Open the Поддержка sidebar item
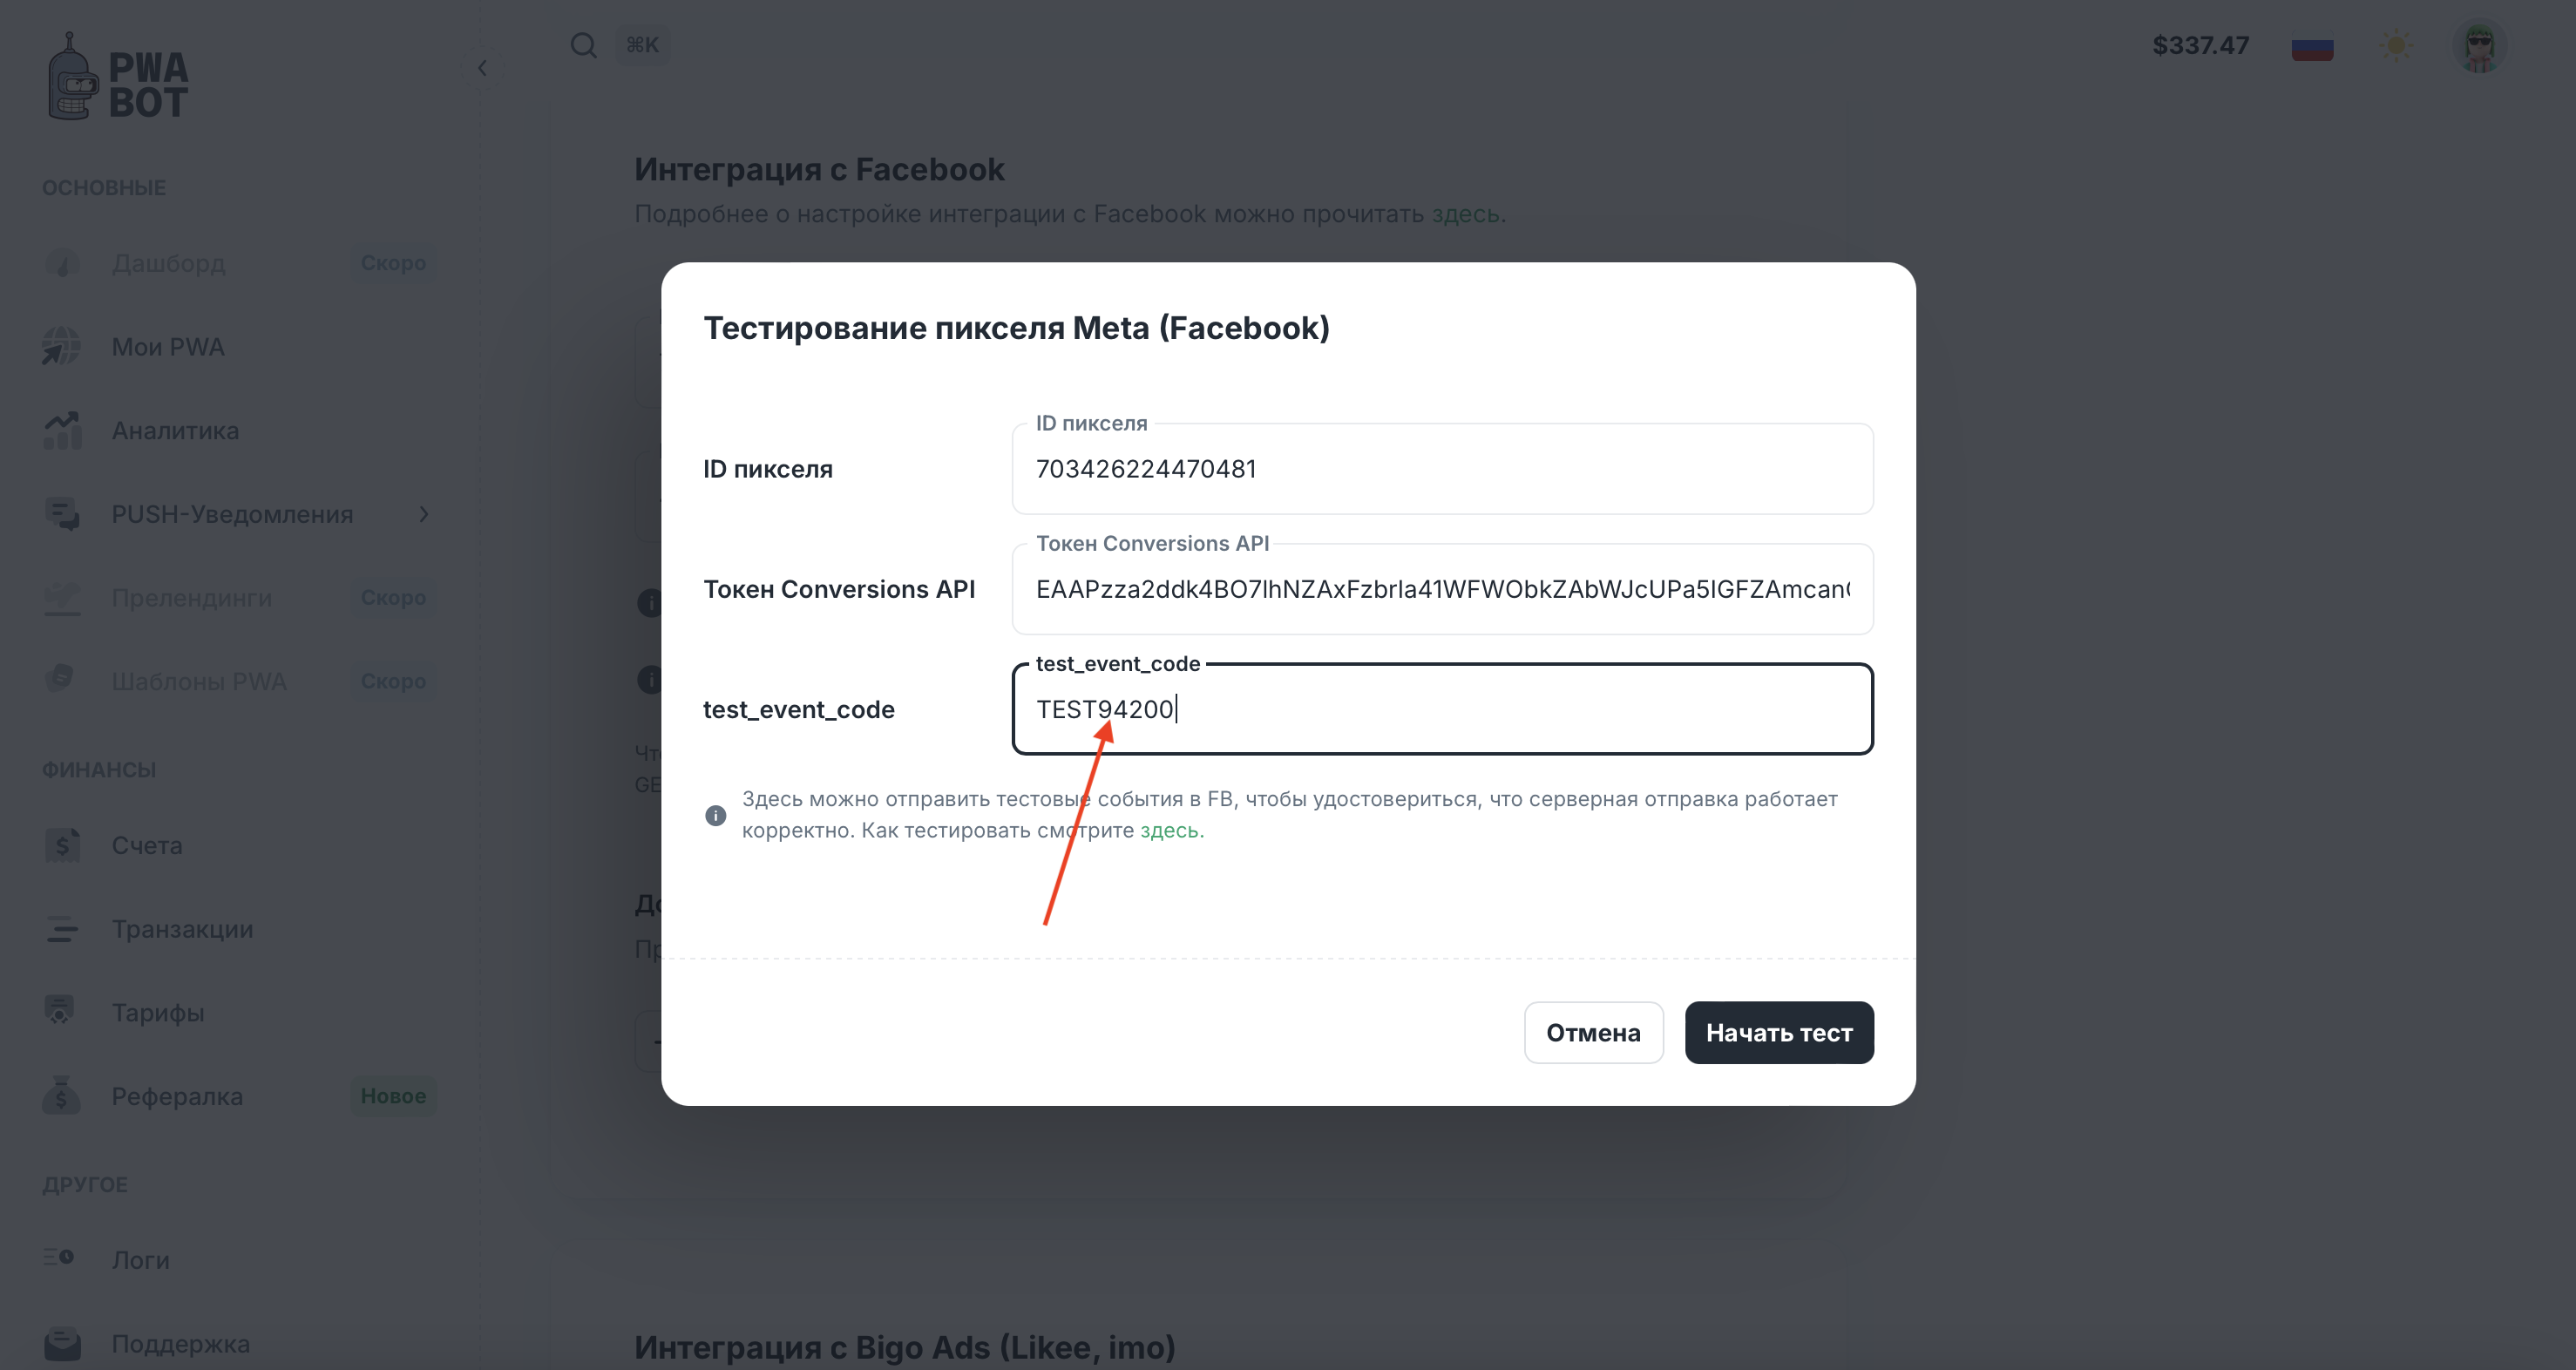 [180, 1343]
